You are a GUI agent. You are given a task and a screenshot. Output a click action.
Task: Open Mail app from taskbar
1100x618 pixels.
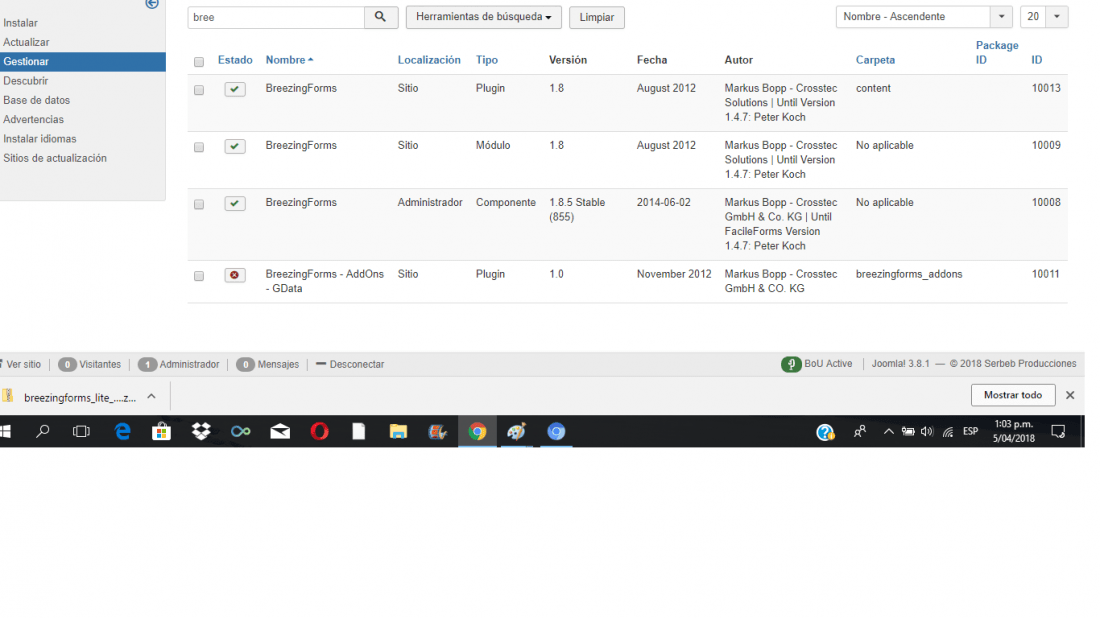click(x=280, y=431)
